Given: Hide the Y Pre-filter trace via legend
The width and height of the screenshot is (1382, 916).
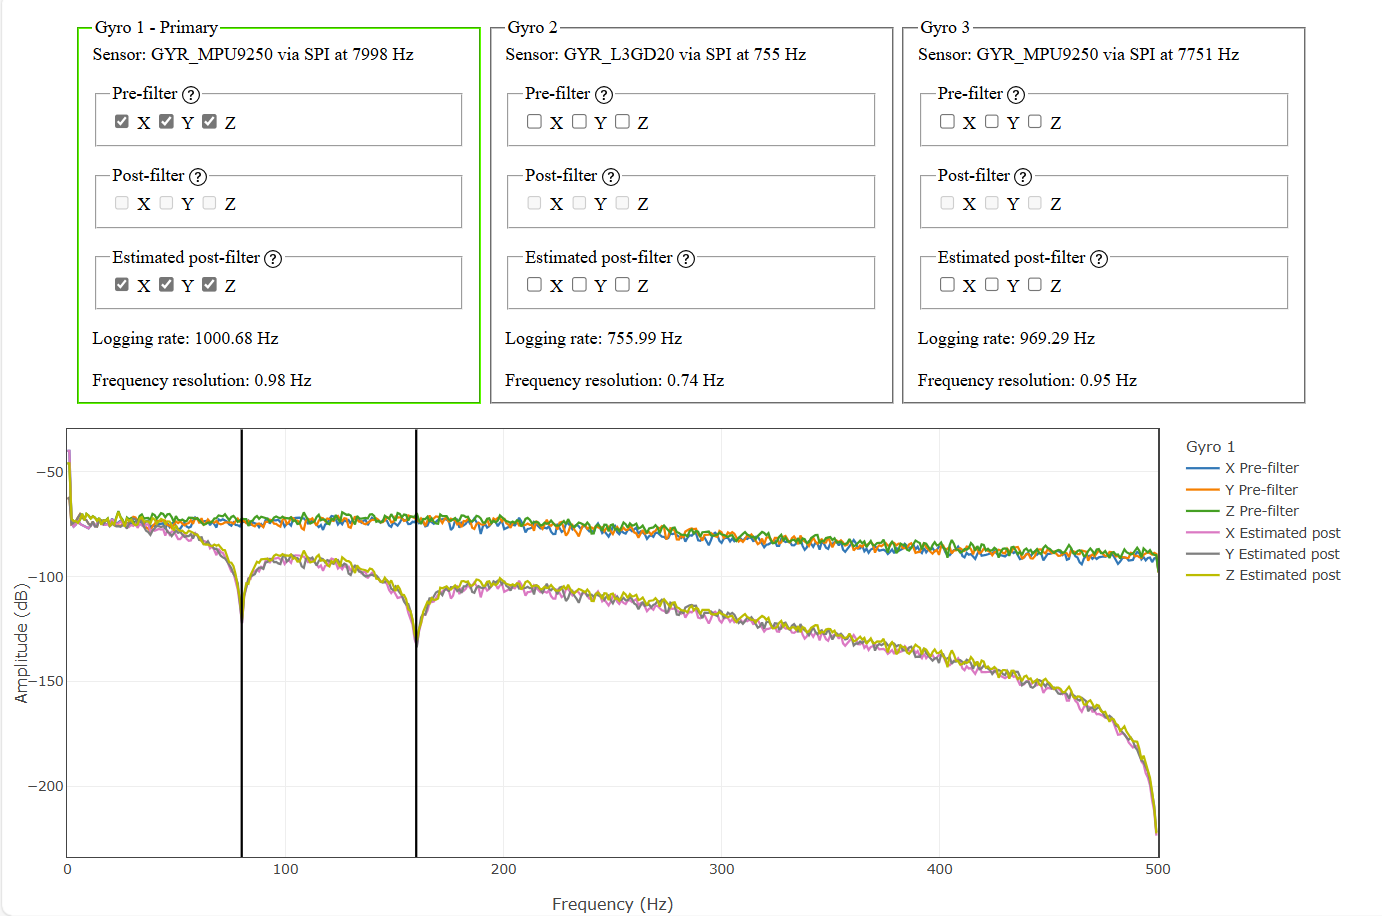Looking at the screenshot, I should tap(1261, 489).
